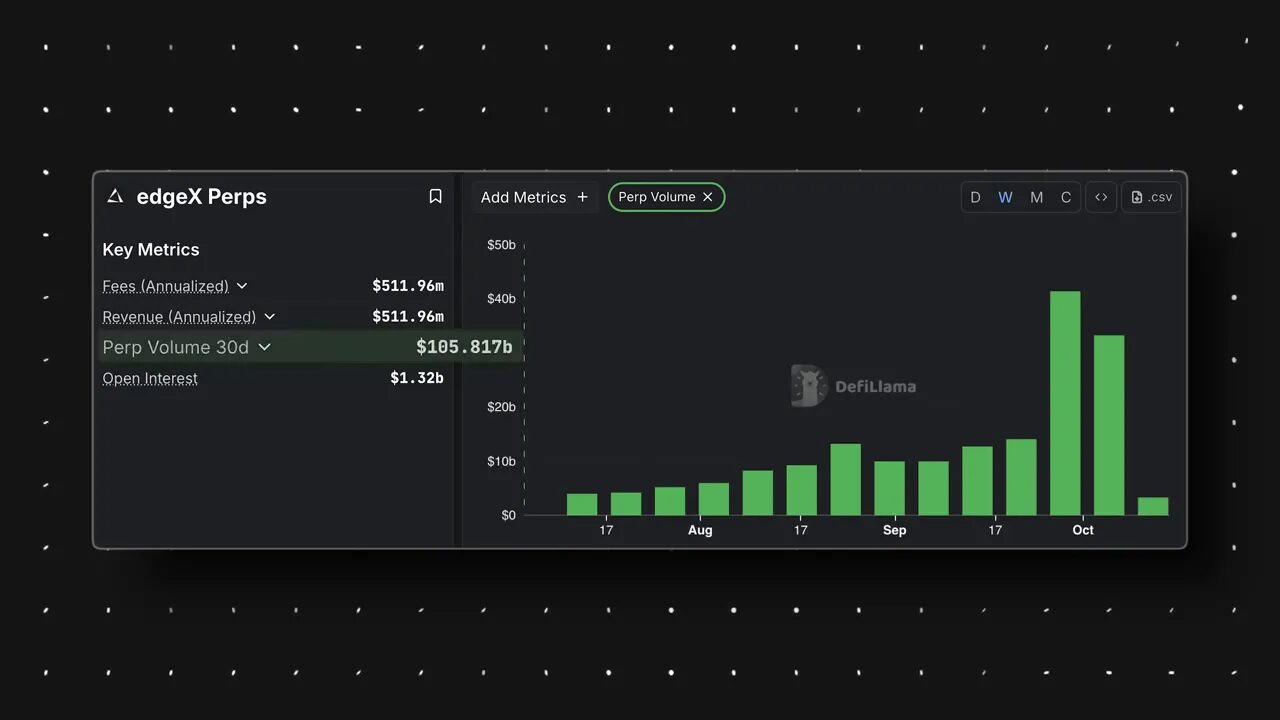Bookmark edgeX Perps using the bookmark icon
This screenshot has height=720, width=1280.
pyautogui.click(x=435, y=196)
